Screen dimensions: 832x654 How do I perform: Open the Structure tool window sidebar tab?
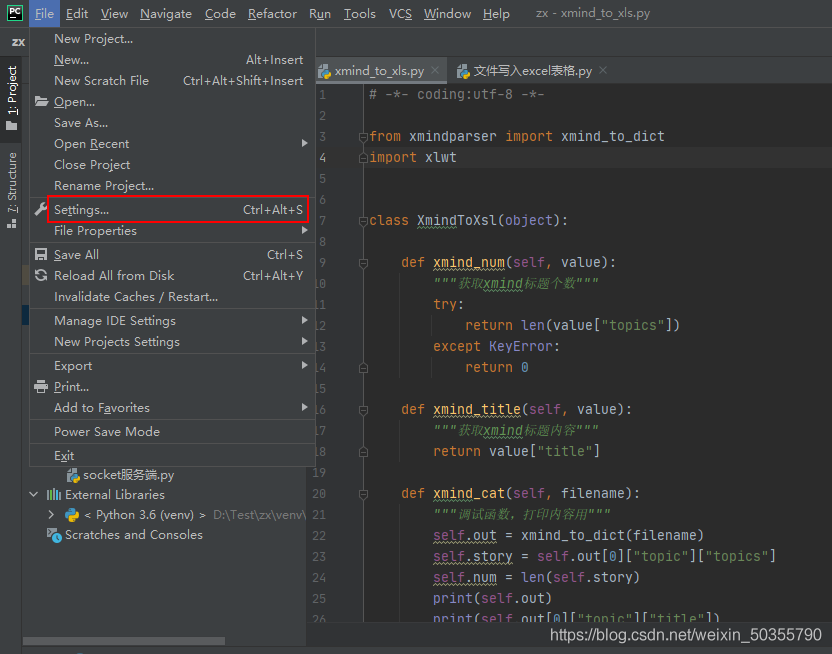pyautogui.click(x=12, y=188)
